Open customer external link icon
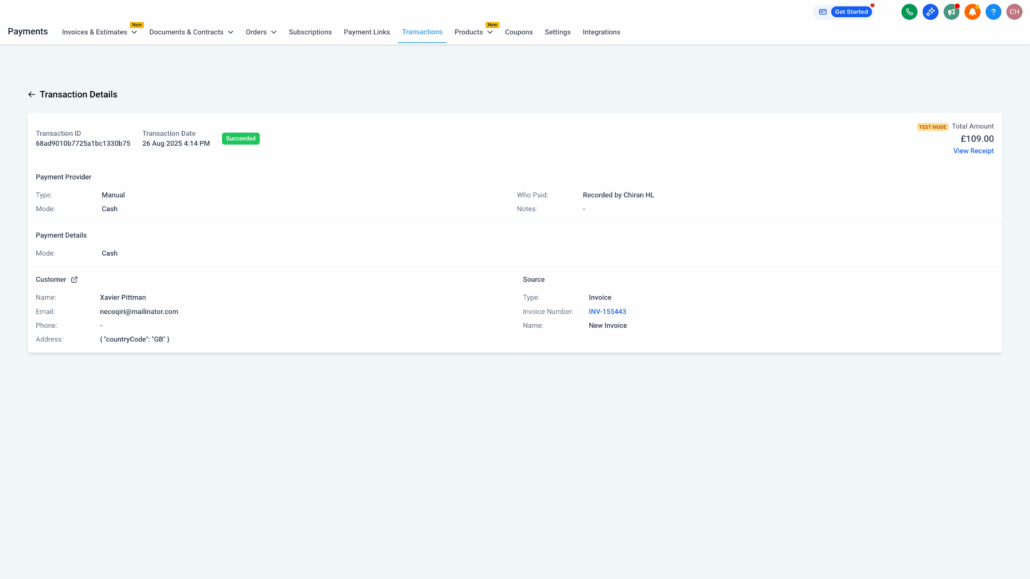The height and width of the screenshot is (579, 1030). [74, 280]
